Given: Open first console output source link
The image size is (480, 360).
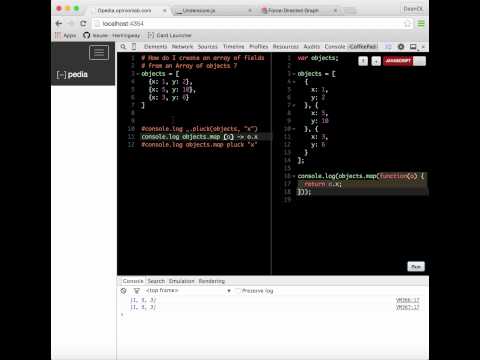Looking at the screenshot, I should point(407,300).
